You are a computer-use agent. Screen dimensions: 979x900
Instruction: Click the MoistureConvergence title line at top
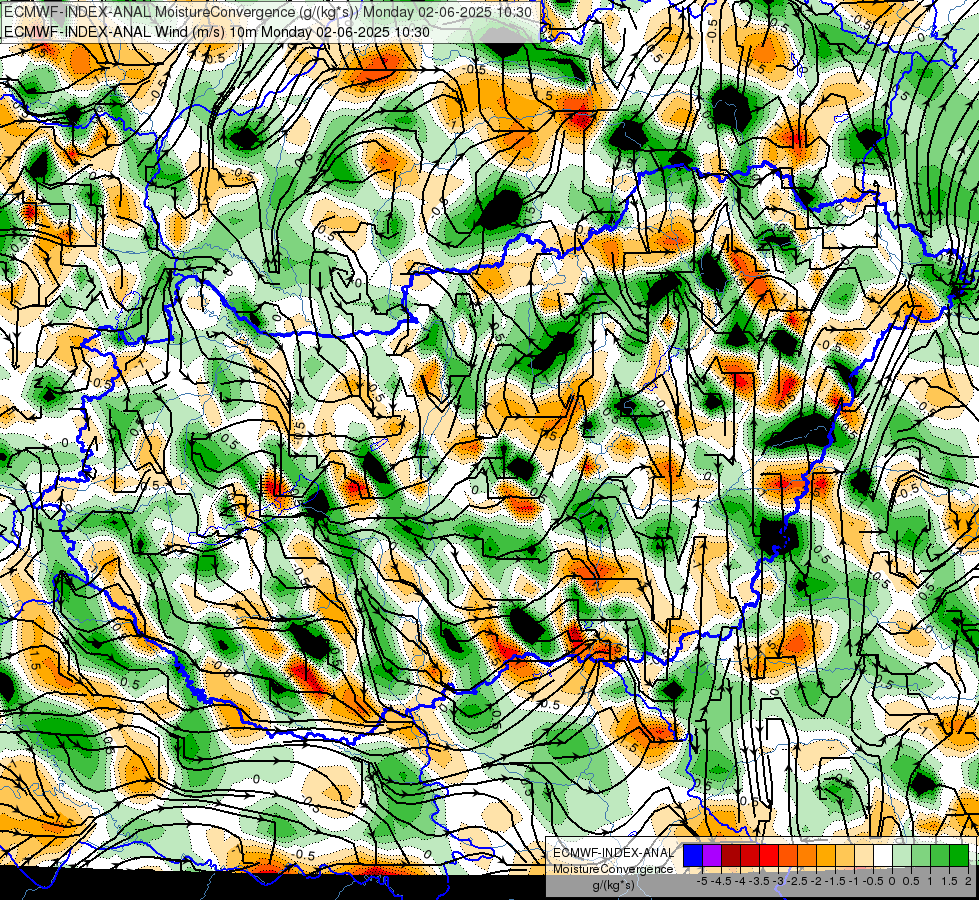coord(268,12)
